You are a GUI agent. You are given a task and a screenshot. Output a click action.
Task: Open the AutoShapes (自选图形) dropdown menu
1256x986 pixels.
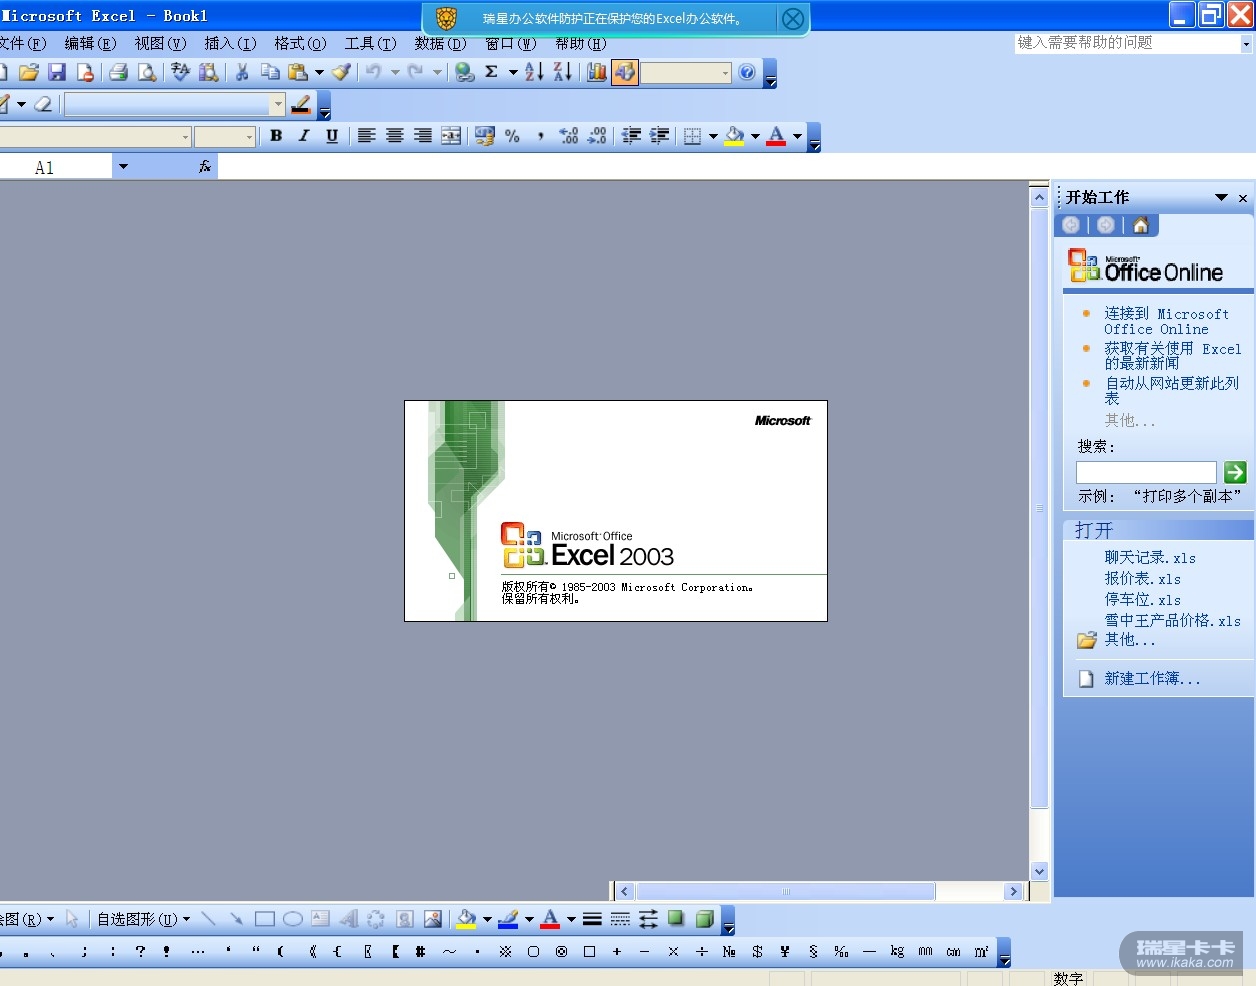[x=143, y=919]
